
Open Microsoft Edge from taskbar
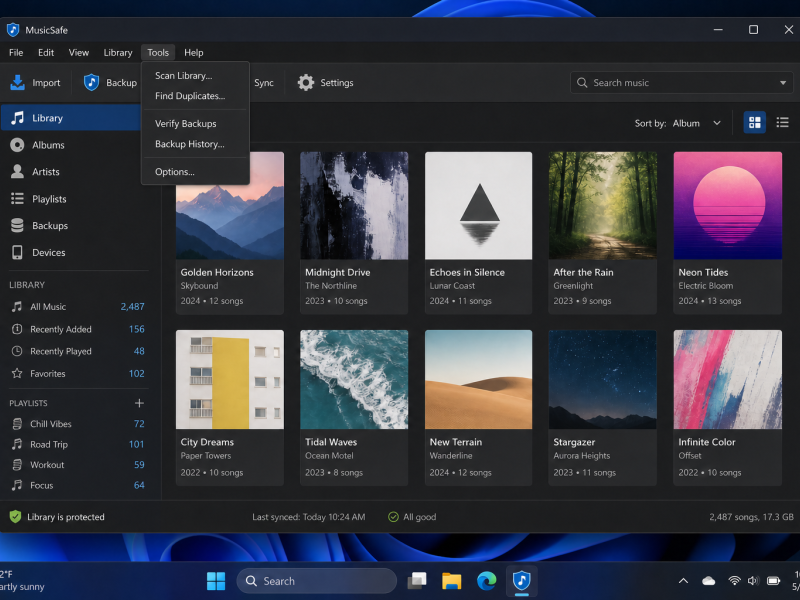486,581
